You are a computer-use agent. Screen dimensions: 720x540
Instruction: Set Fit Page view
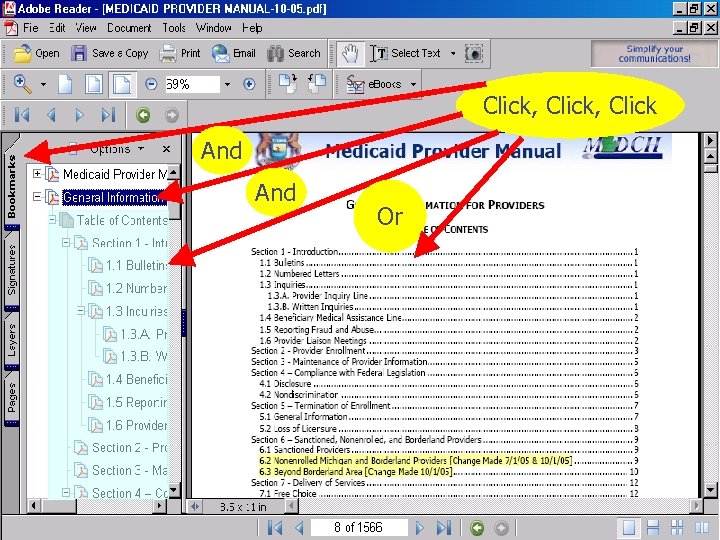click(x=94, y=84)
